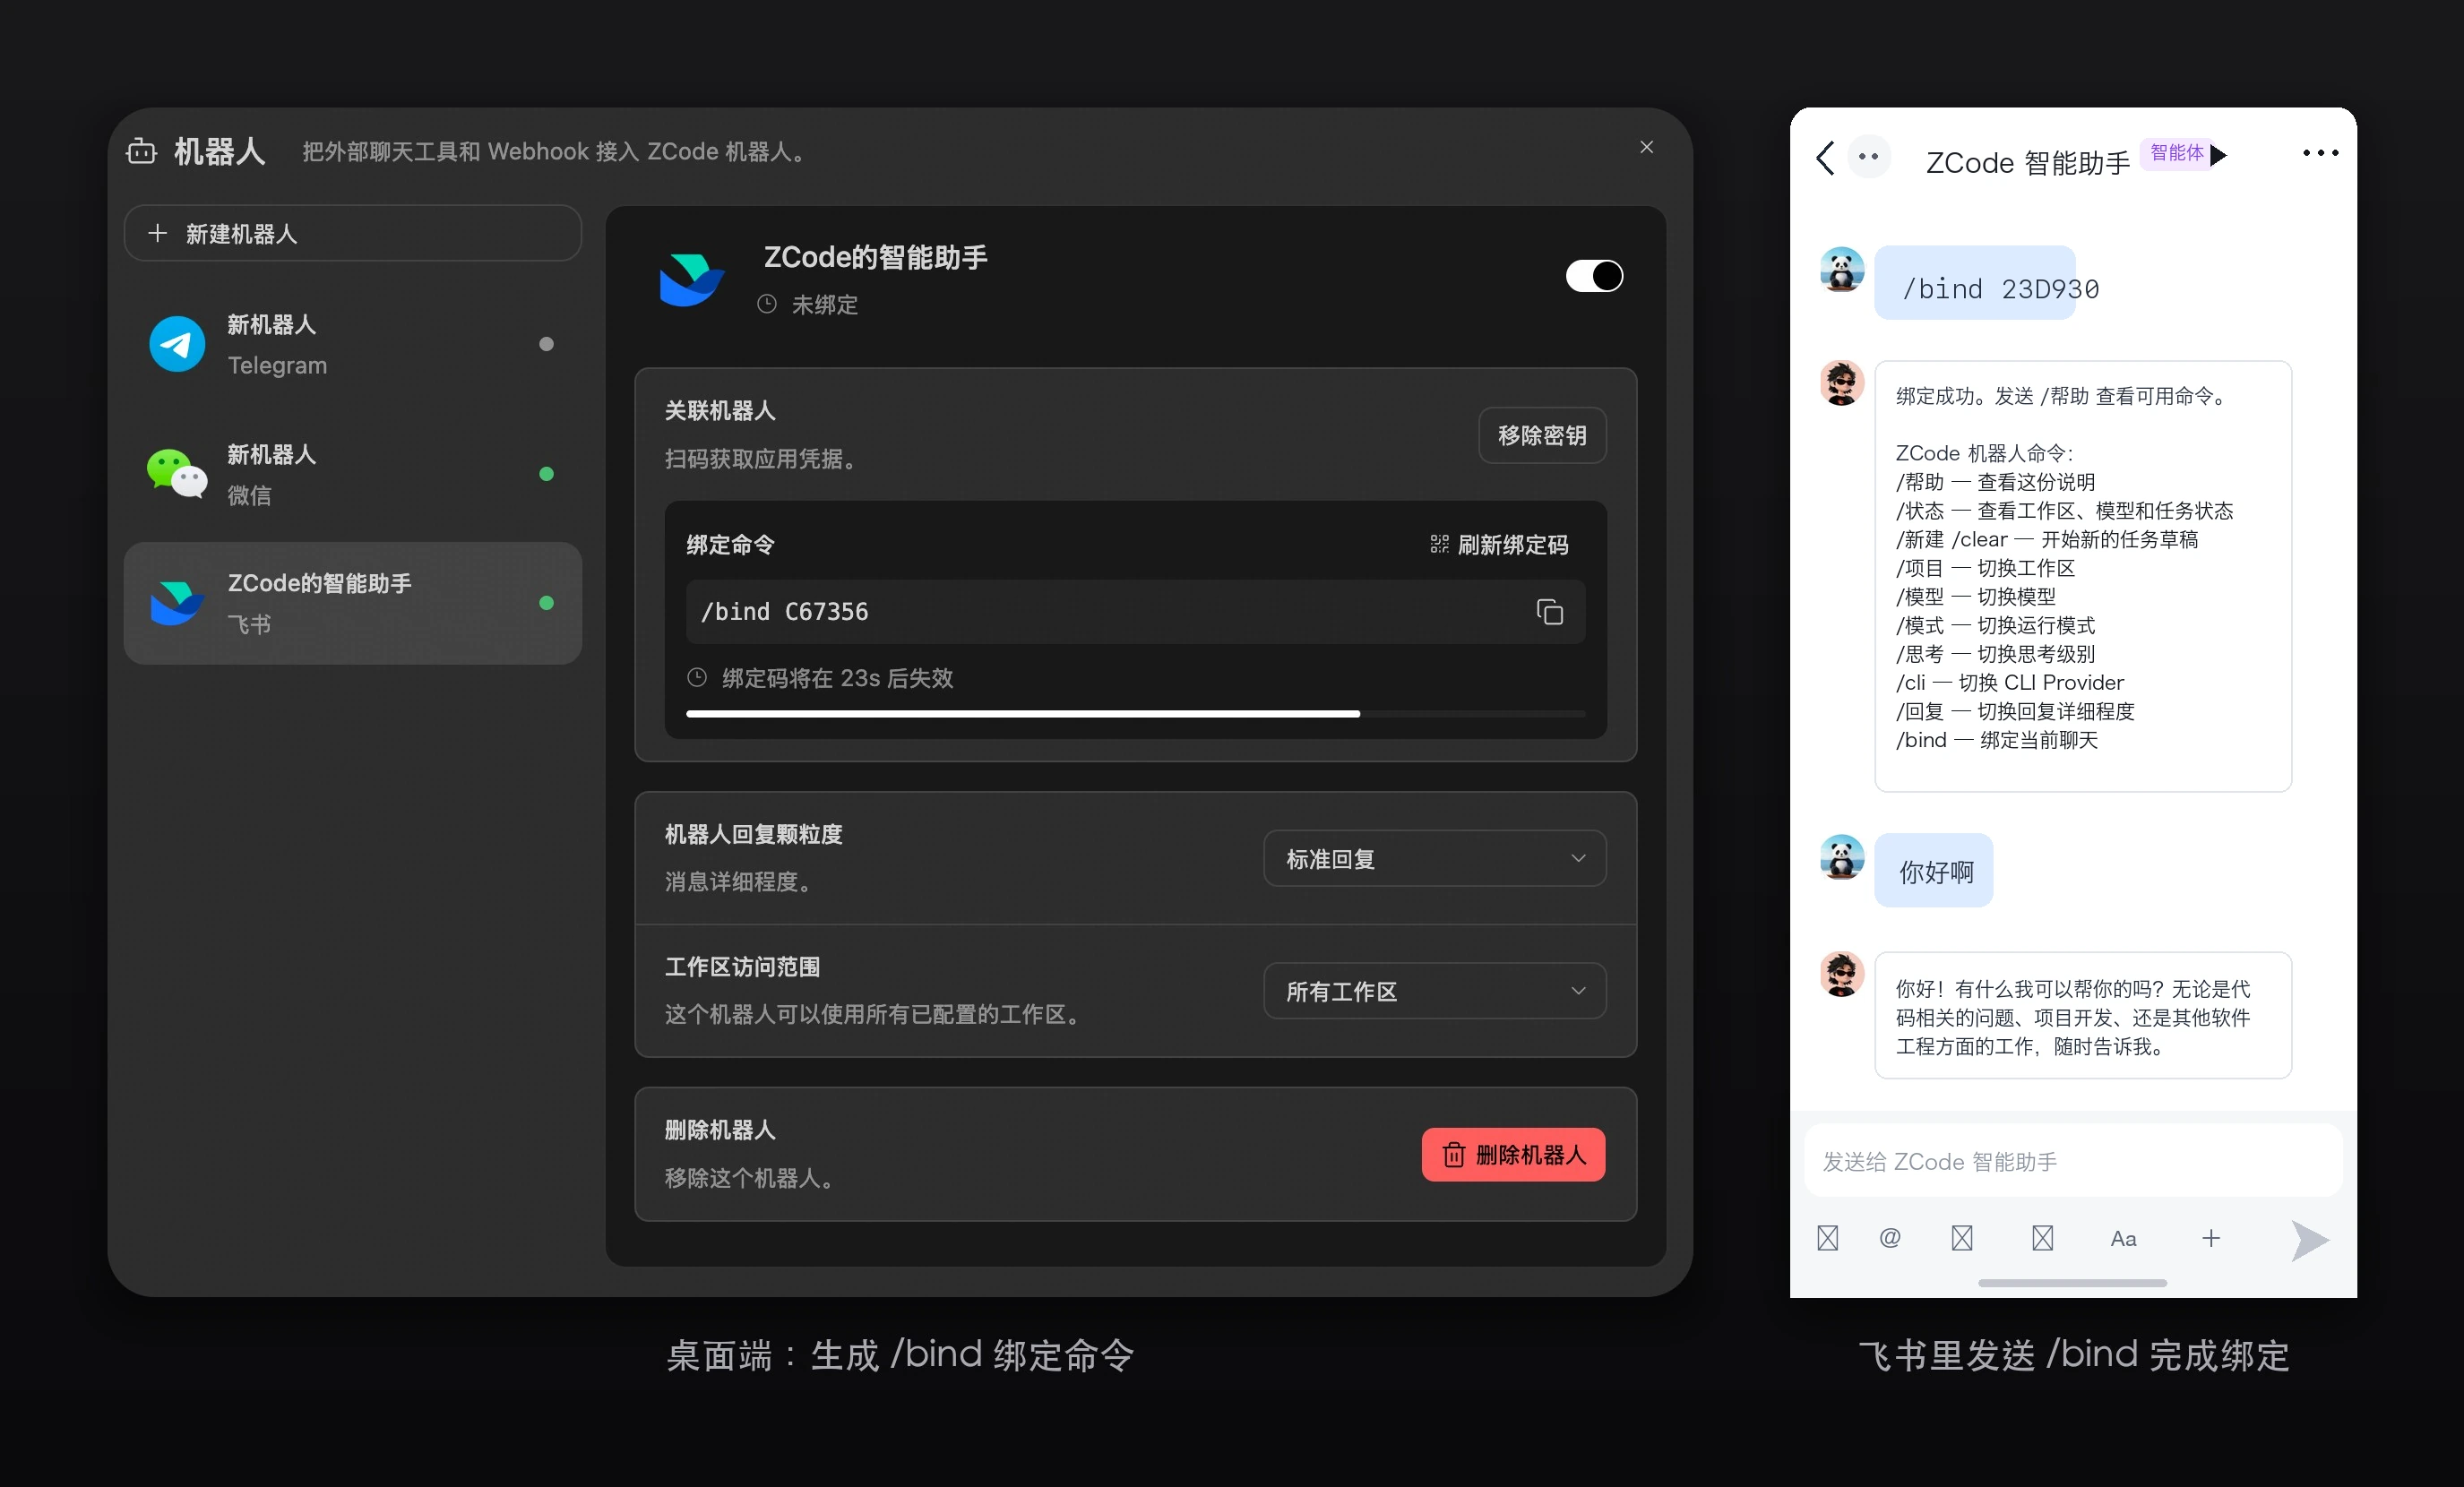2464x1487 pixels.
Task: Click the bot avatar beside 你好！ reply
Action: 1842,974
